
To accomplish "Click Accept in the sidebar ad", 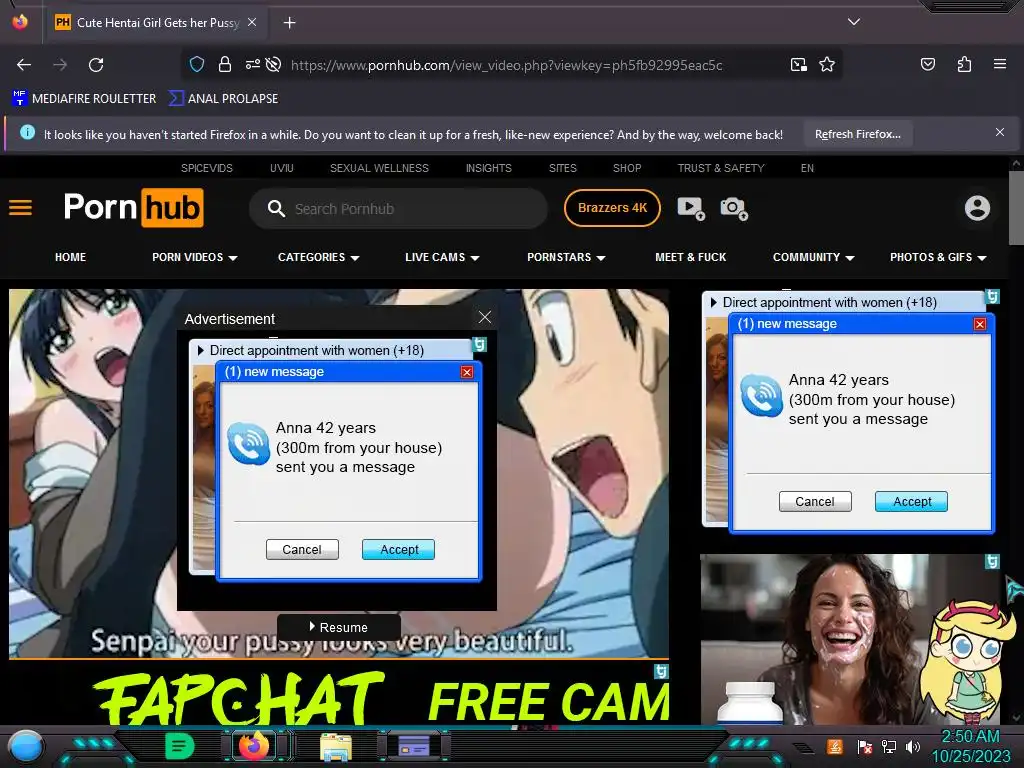I will click(912, 502).
